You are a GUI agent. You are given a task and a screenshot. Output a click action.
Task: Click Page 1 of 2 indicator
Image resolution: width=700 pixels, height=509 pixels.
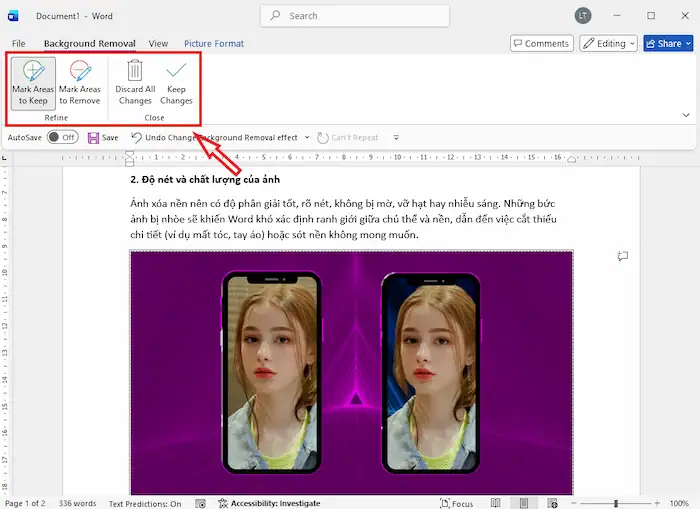25,503
